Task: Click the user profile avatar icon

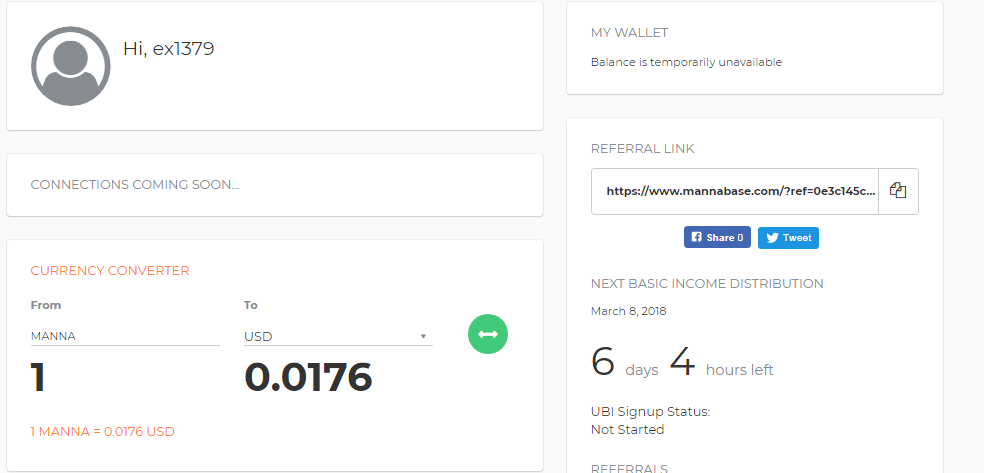Action: (x=70, y=66)
